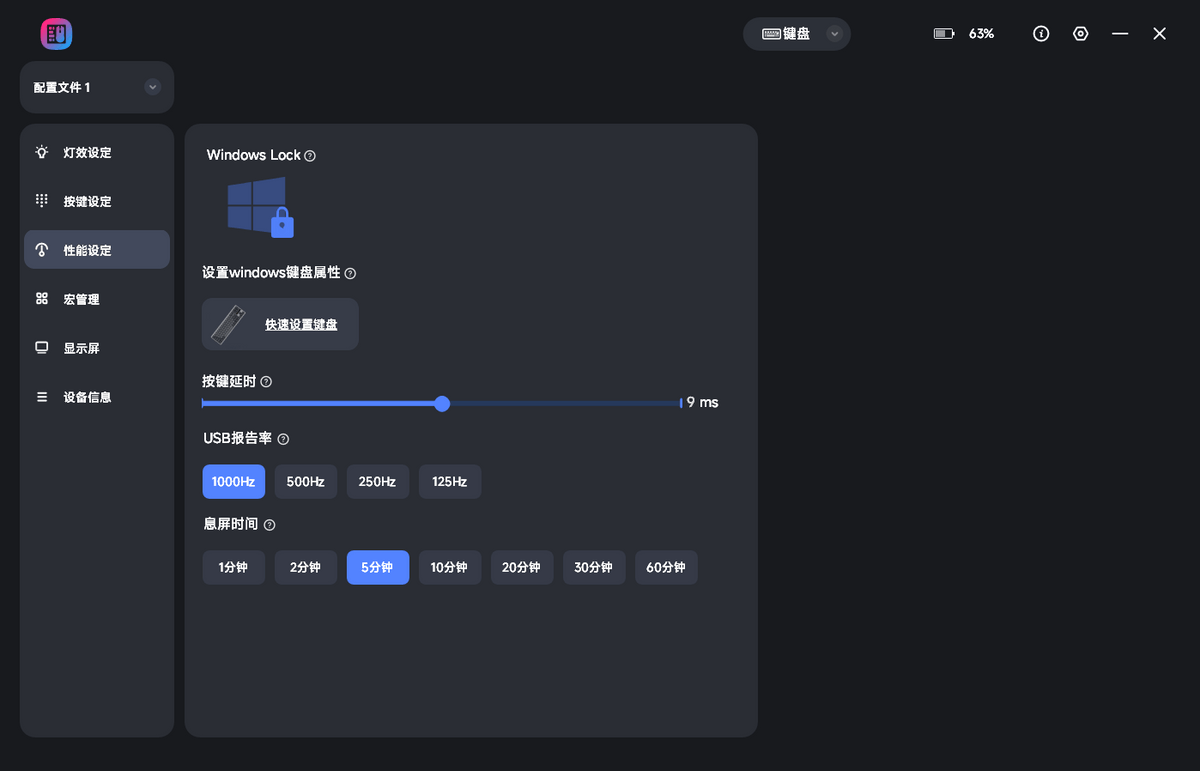Click the light bulb icon for 灯效设定
The height and width of the screenshot is (771, 1200).
(42, 152)
